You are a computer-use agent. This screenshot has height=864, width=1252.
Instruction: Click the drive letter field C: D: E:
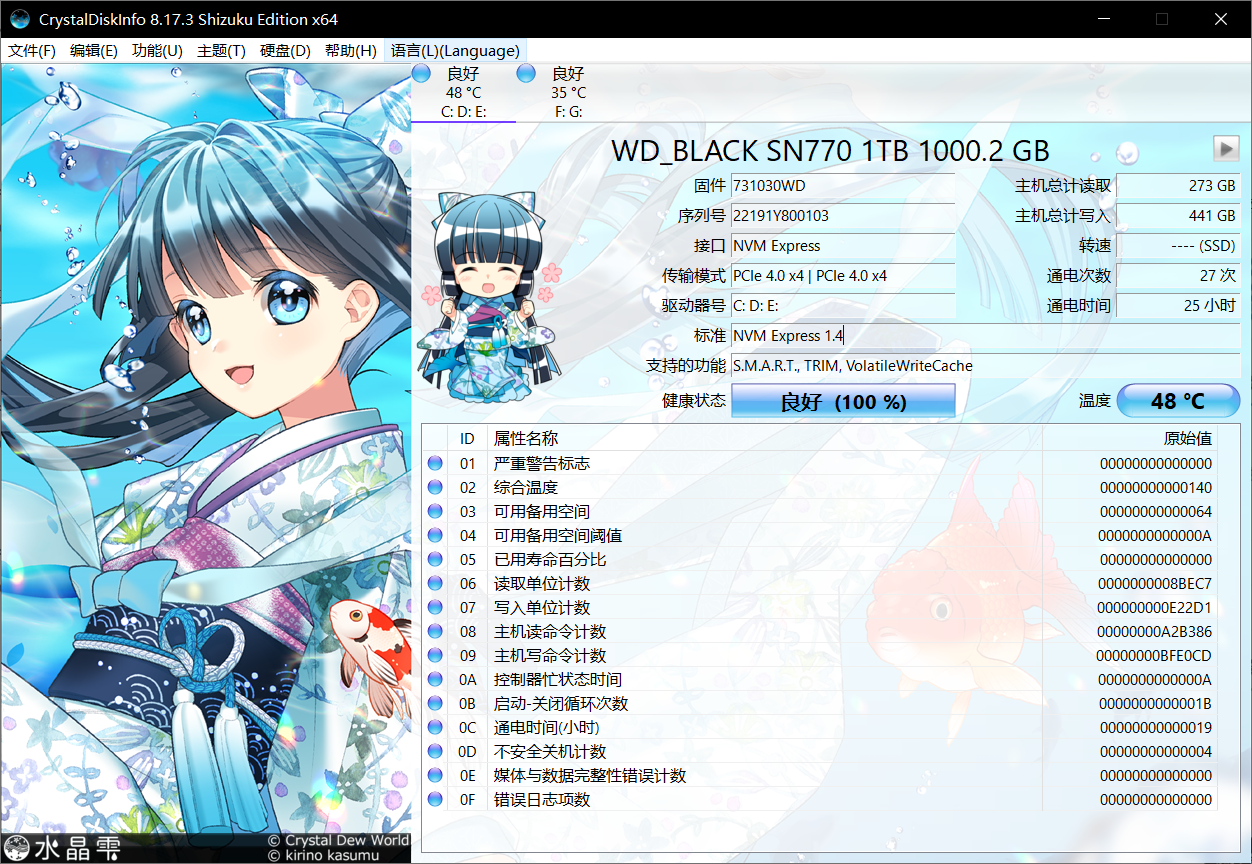pyautogui.click(x=843, y=306)
